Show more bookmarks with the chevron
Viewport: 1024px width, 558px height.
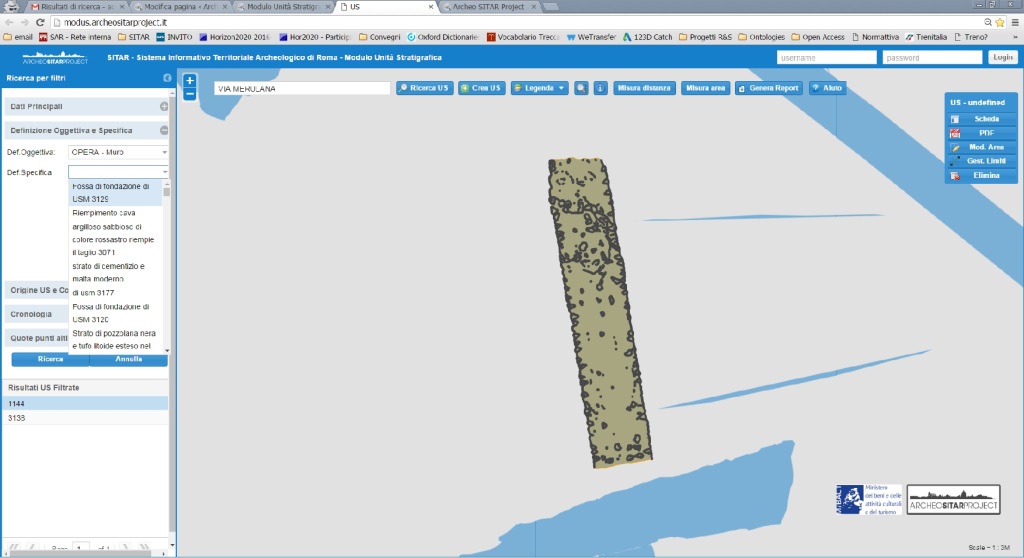tap(1016, 37)
